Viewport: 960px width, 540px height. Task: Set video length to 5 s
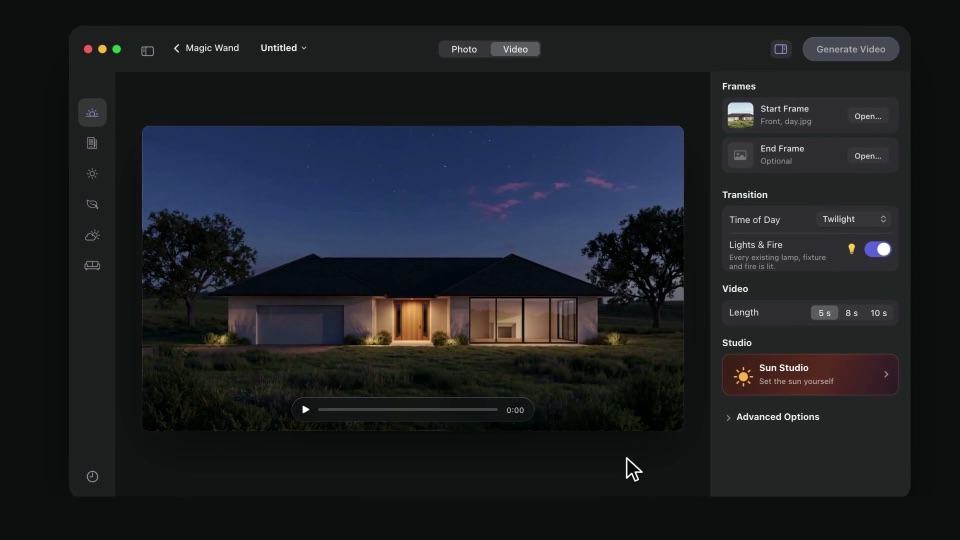824,313
